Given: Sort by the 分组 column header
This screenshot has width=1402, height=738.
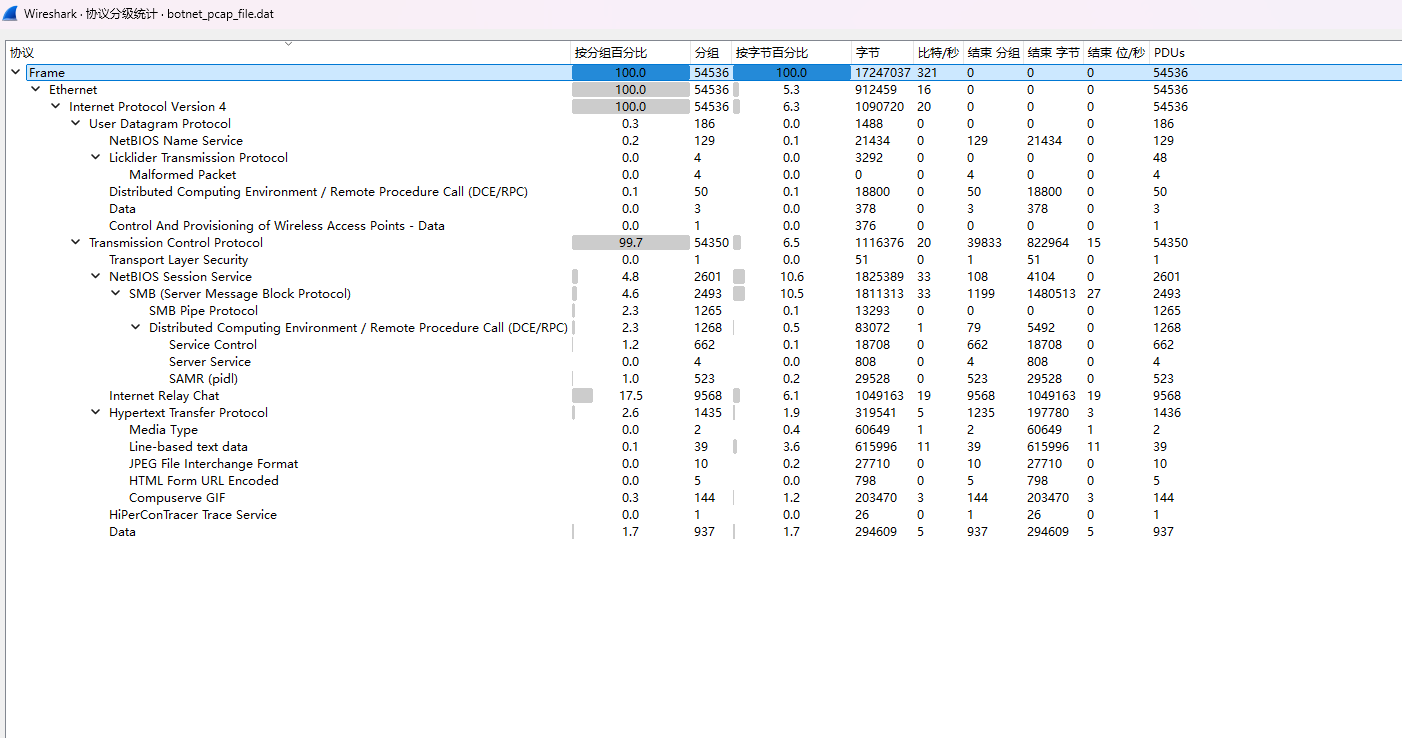Looking at the screenshot, I should point(711,52).
